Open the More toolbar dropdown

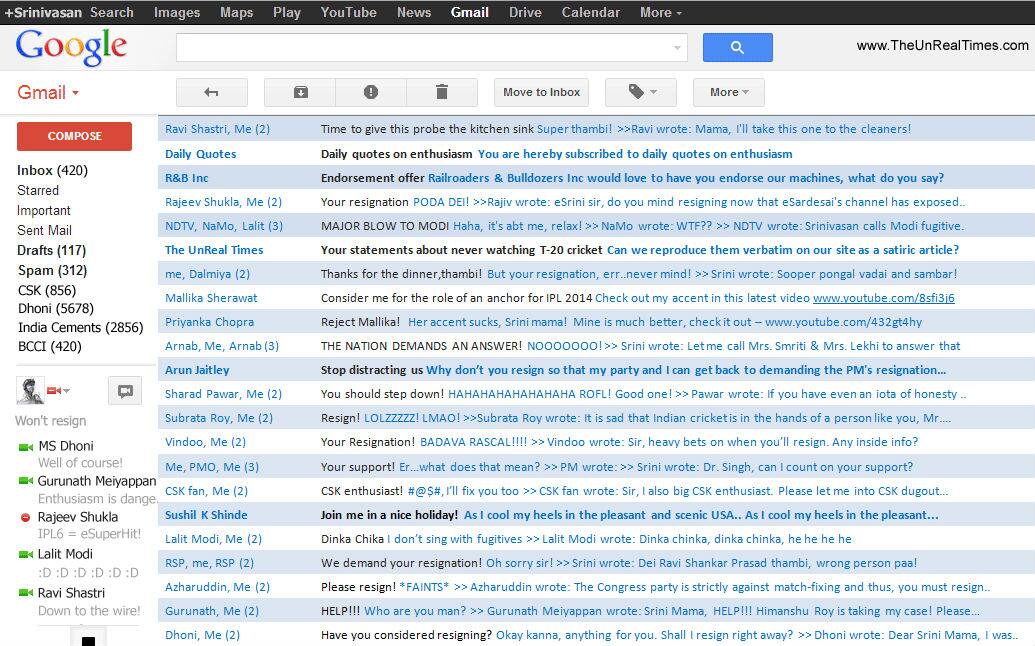(x=729, y=92)
